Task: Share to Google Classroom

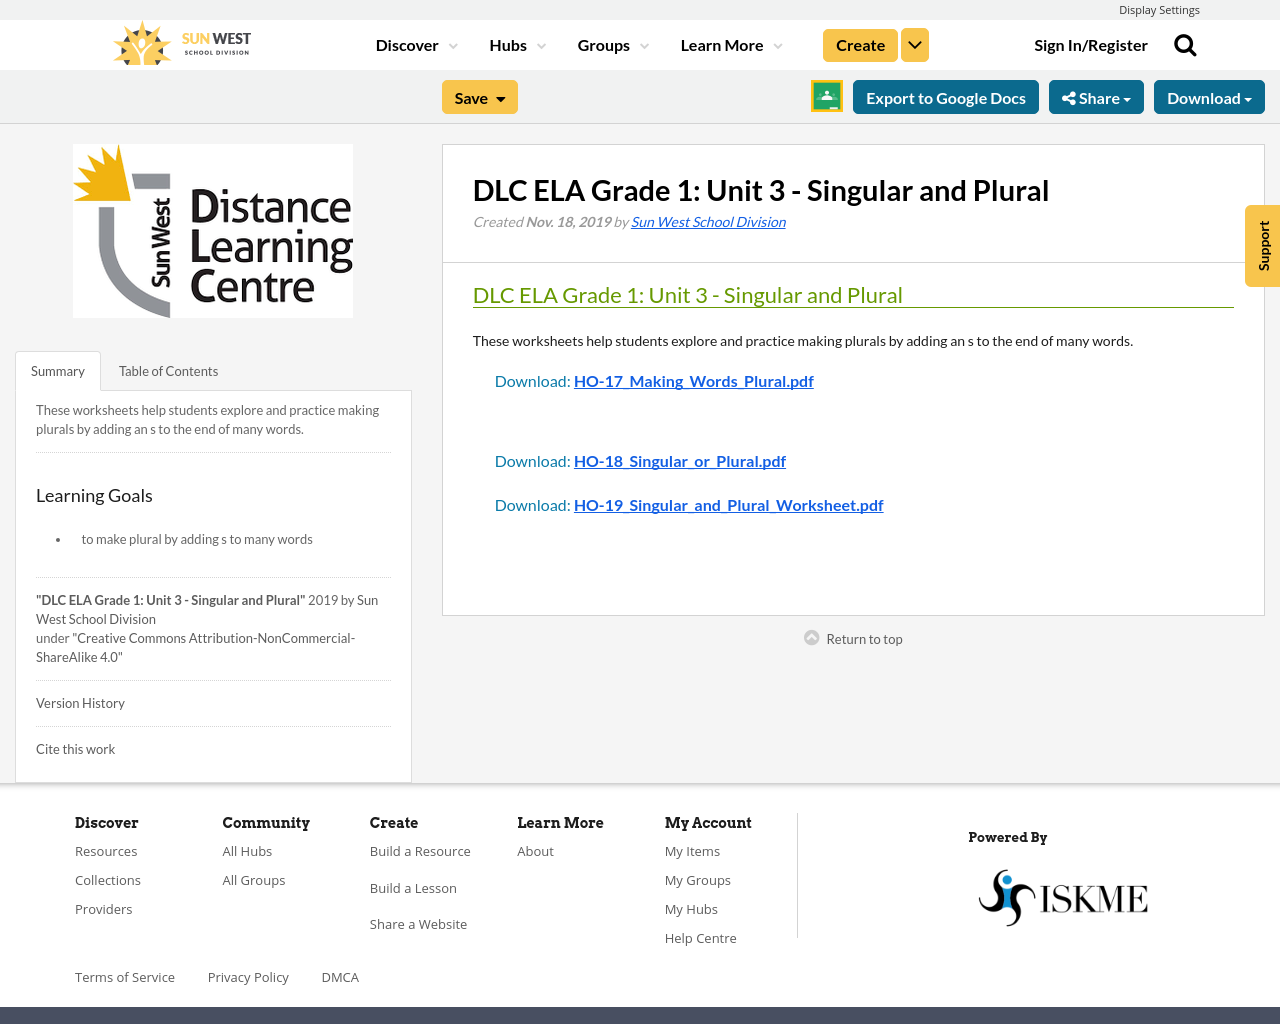Action: [x=826, y=97]
